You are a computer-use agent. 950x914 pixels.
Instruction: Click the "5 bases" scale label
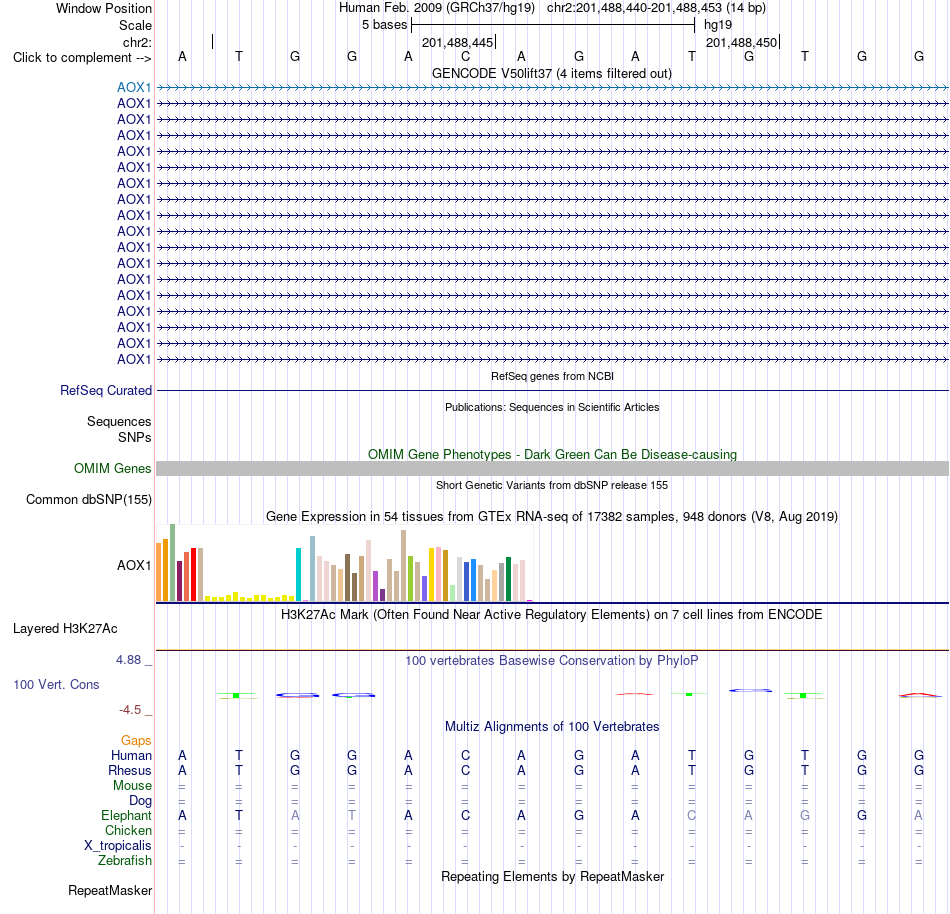pyautogui.click(x=385, y=25)
